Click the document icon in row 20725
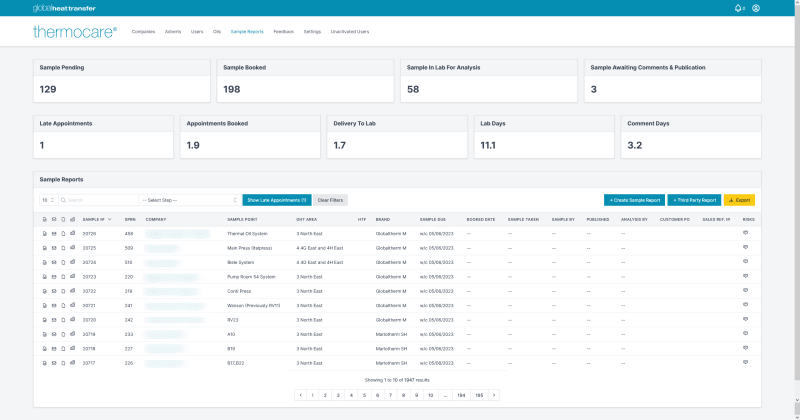The width and height of the screenshot is (800, 420). tap(44, 248)
